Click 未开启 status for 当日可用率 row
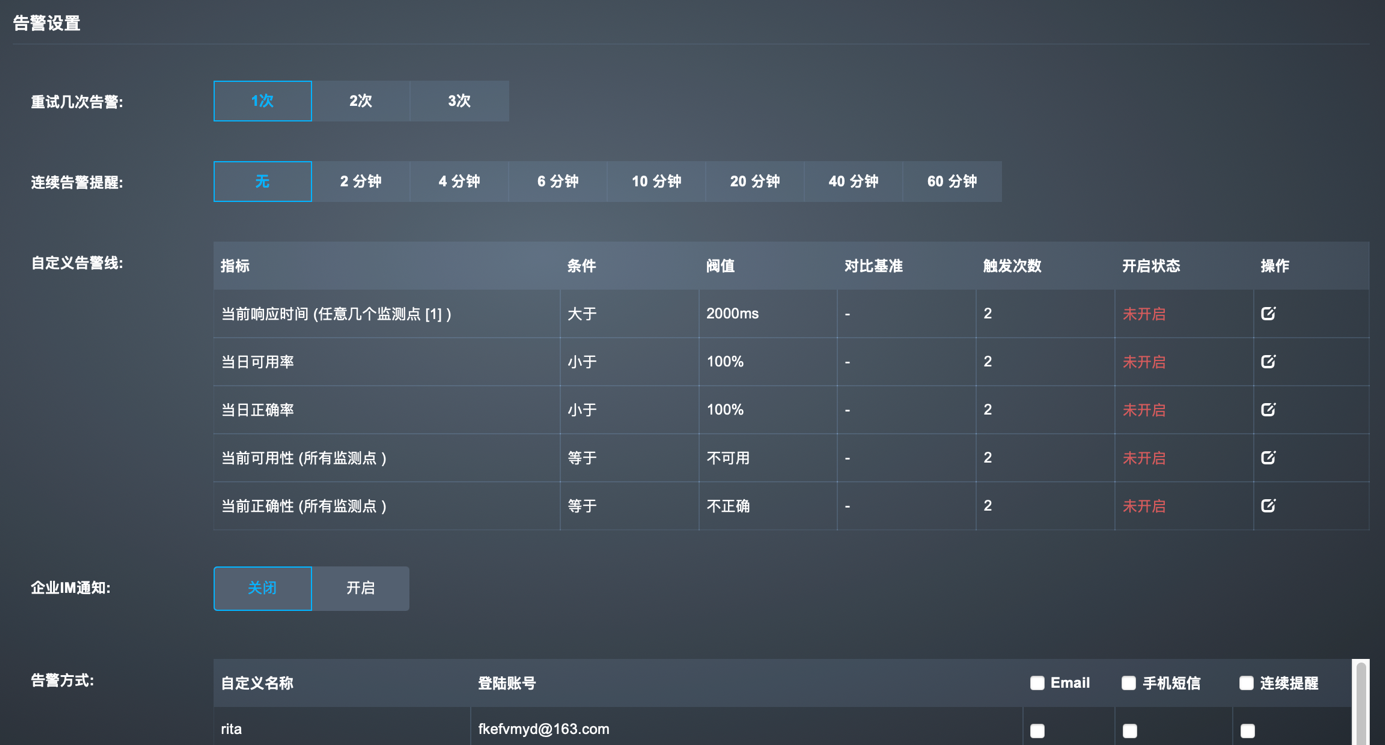Viewport: 1385px width, 745px height. click(1144, 362)
